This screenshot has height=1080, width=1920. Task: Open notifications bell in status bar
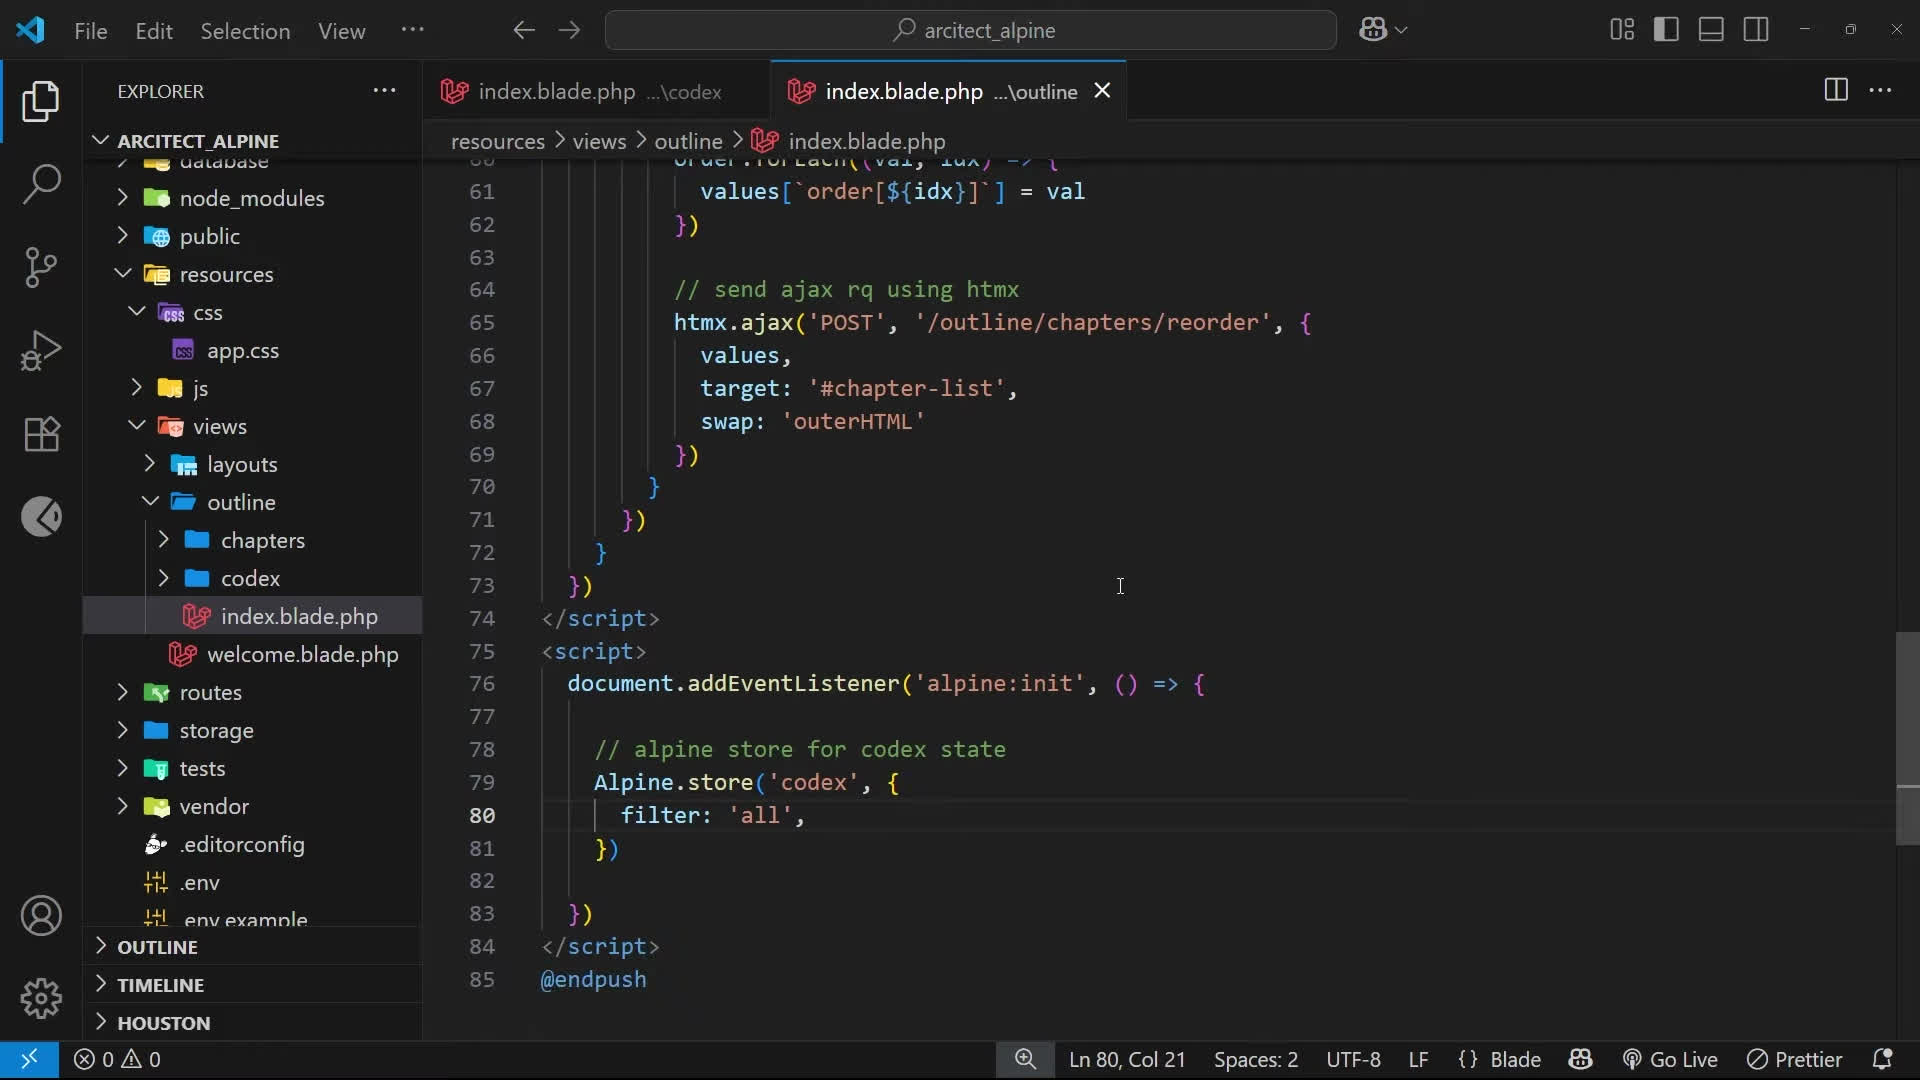point(1881,1059)
